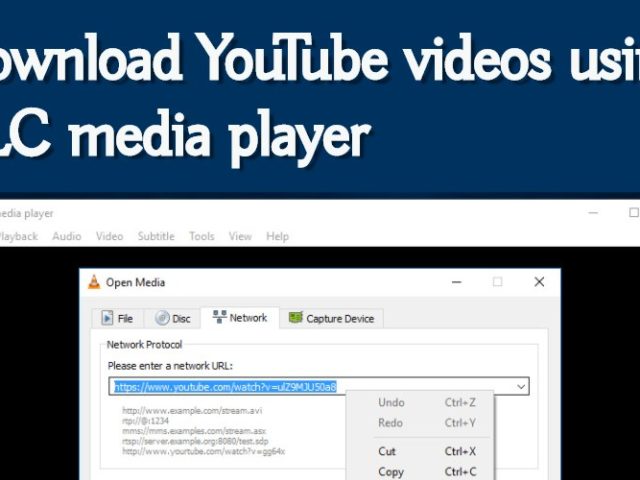Click the Capture Device card icon
This screenshot has width=640, height=480.
click(x=296, y=317)
